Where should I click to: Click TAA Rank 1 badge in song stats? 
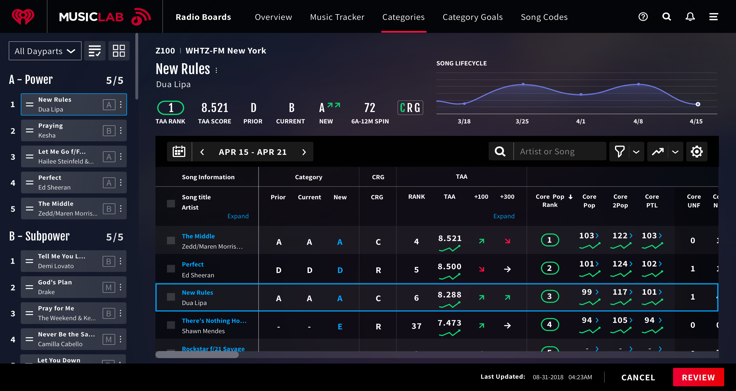pos(170,108)
